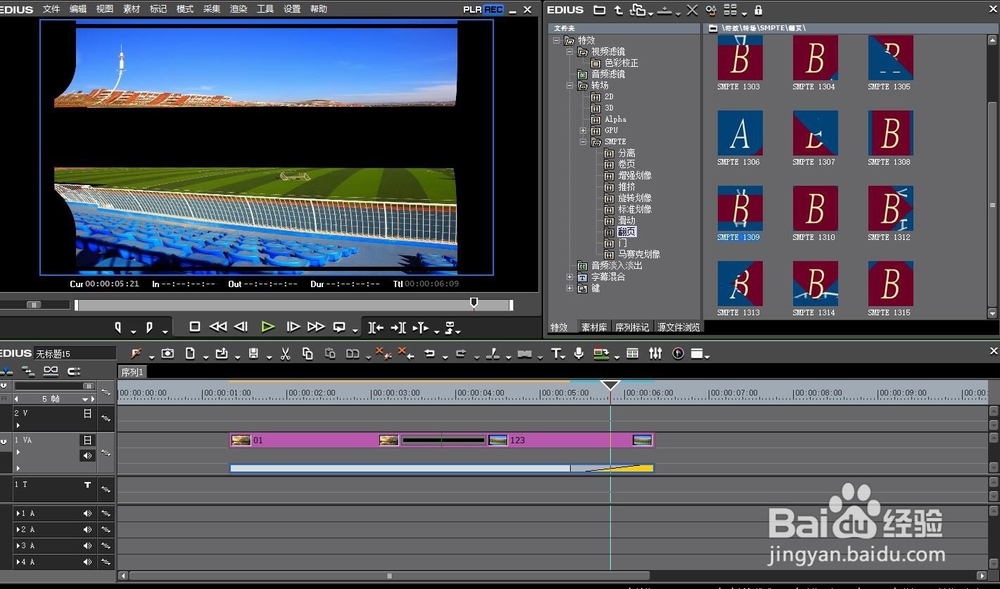Expand the 2 A audio track
The height and width of the screenshot is (589, 1000).
tap(17, 530)
